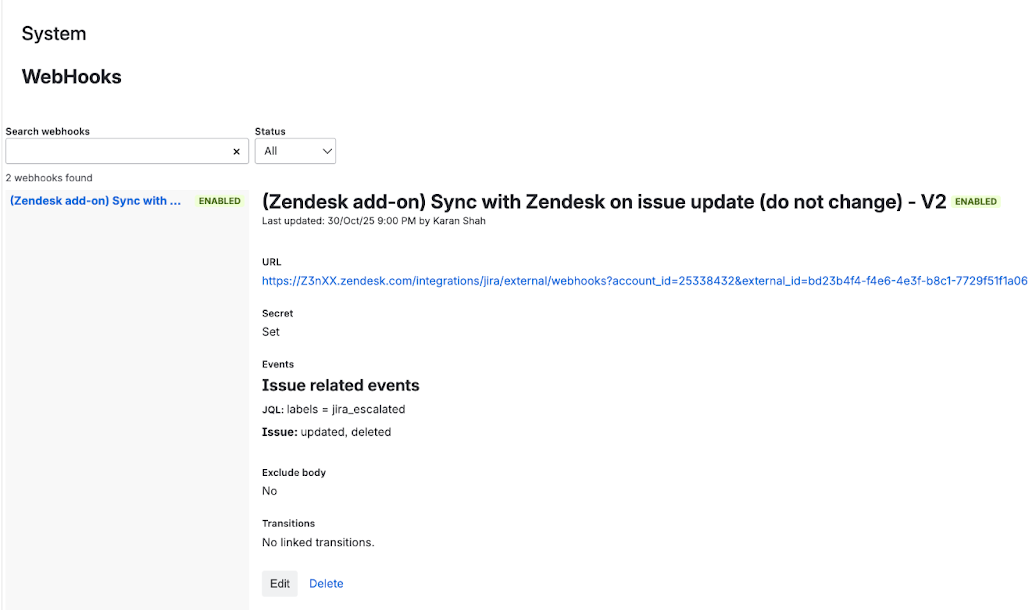Click the WebHooks page heading
Screen dimensions: 1034x610
coord(72,77)
